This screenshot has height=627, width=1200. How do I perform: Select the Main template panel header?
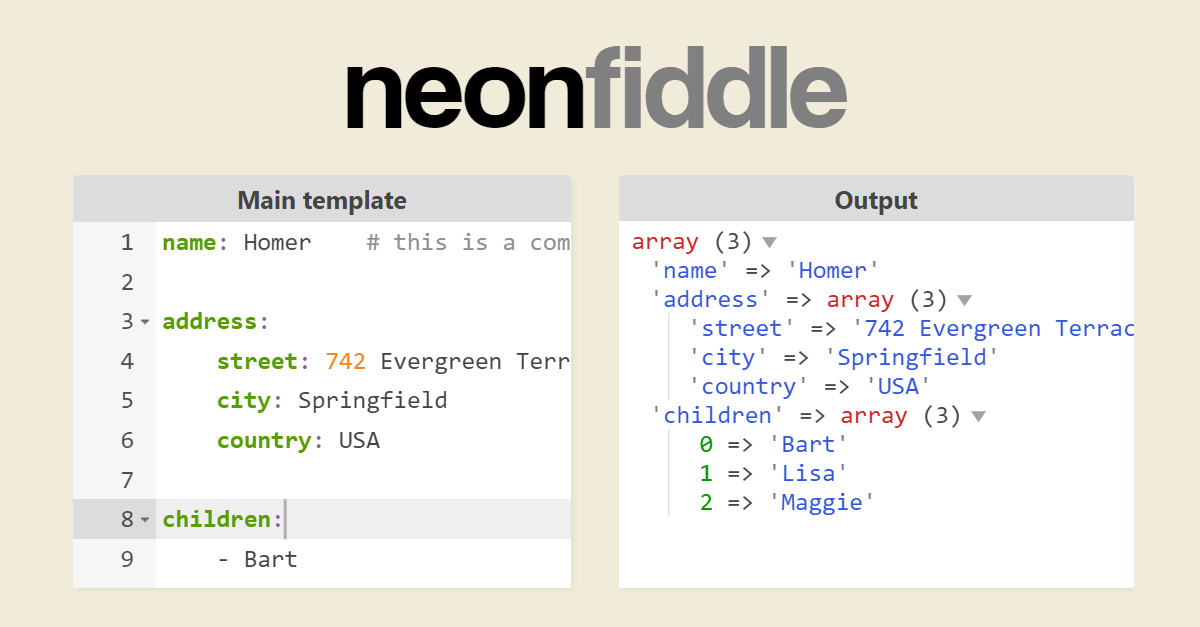coord(322,200)
